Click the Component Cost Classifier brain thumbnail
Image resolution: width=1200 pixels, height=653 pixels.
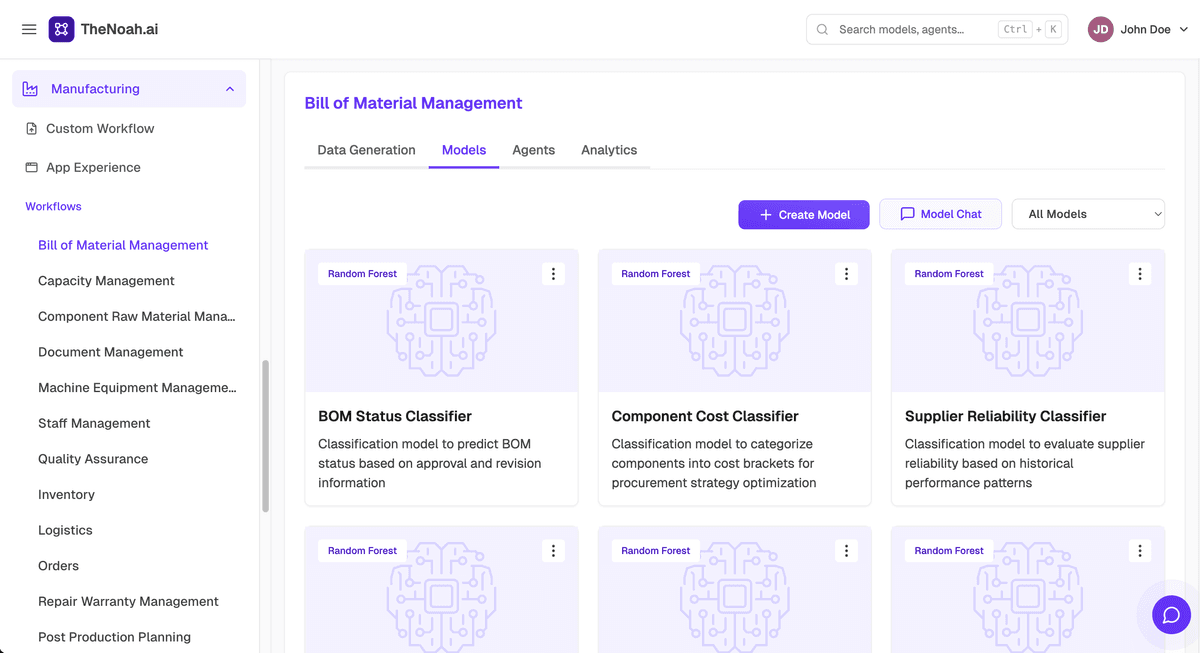pyautogui.click(x=735, y=320)
